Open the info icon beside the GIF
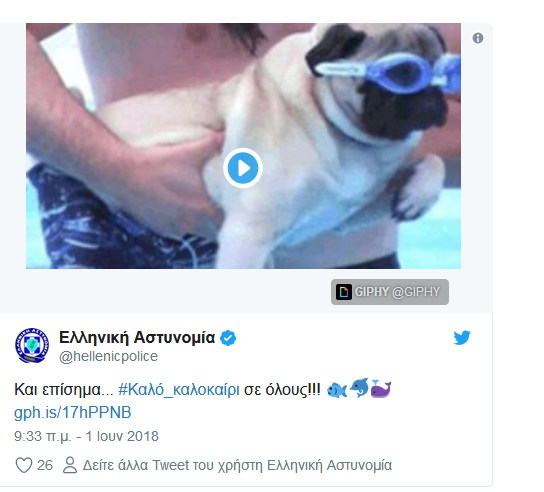The height and width of the screenshot is (492, 544). (x=478, y=38)
